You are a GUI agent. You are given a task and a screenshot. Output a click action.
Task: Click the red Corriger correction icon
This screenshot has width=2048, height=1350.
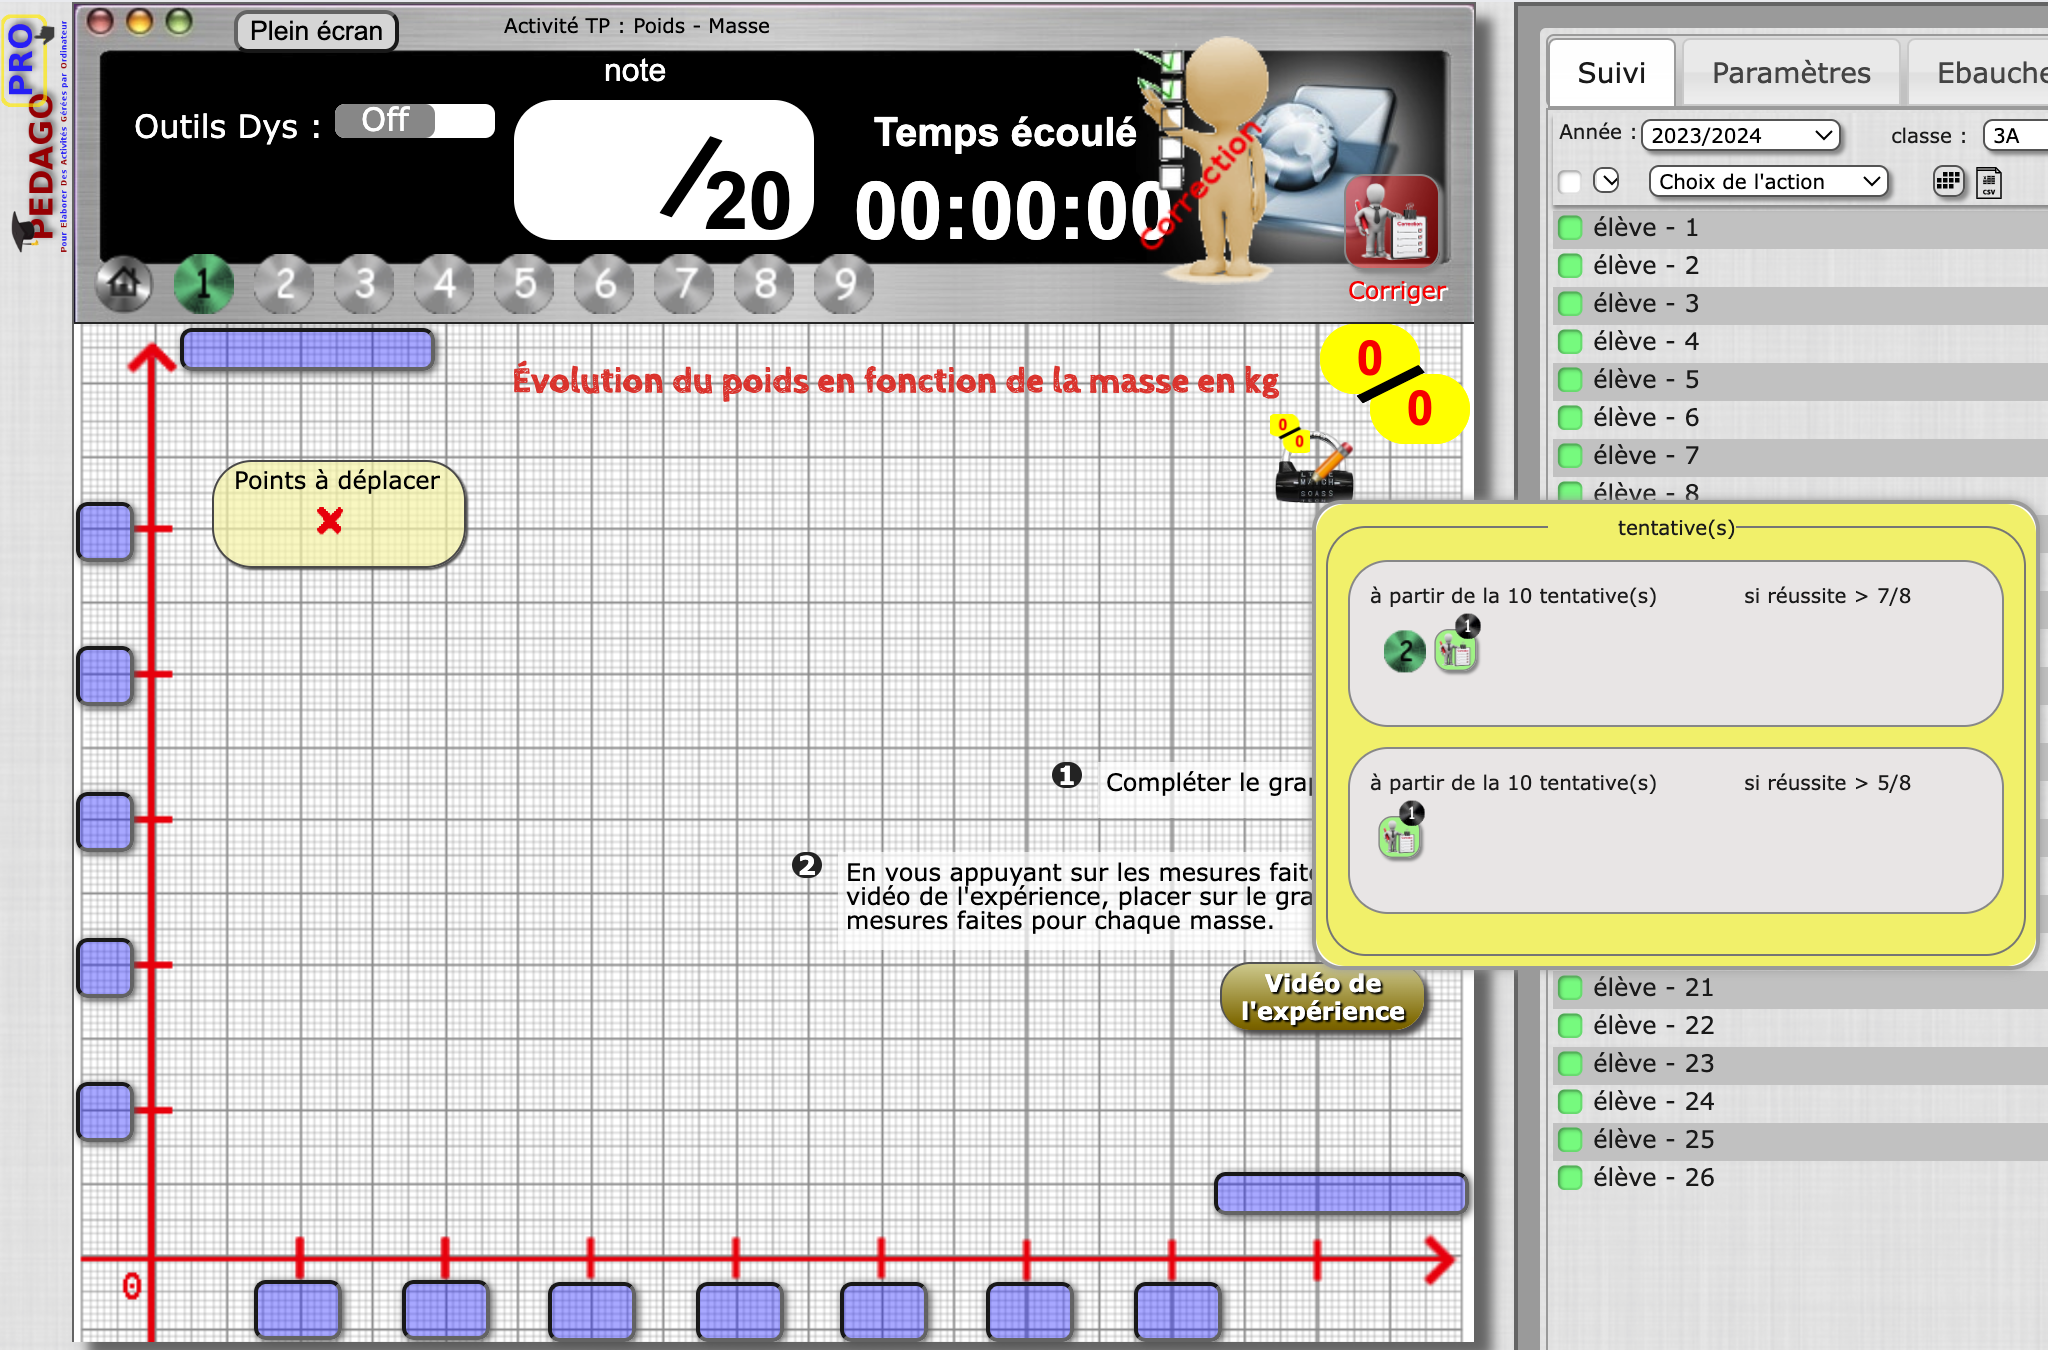pyautogui.click(x=1391, y=222)
